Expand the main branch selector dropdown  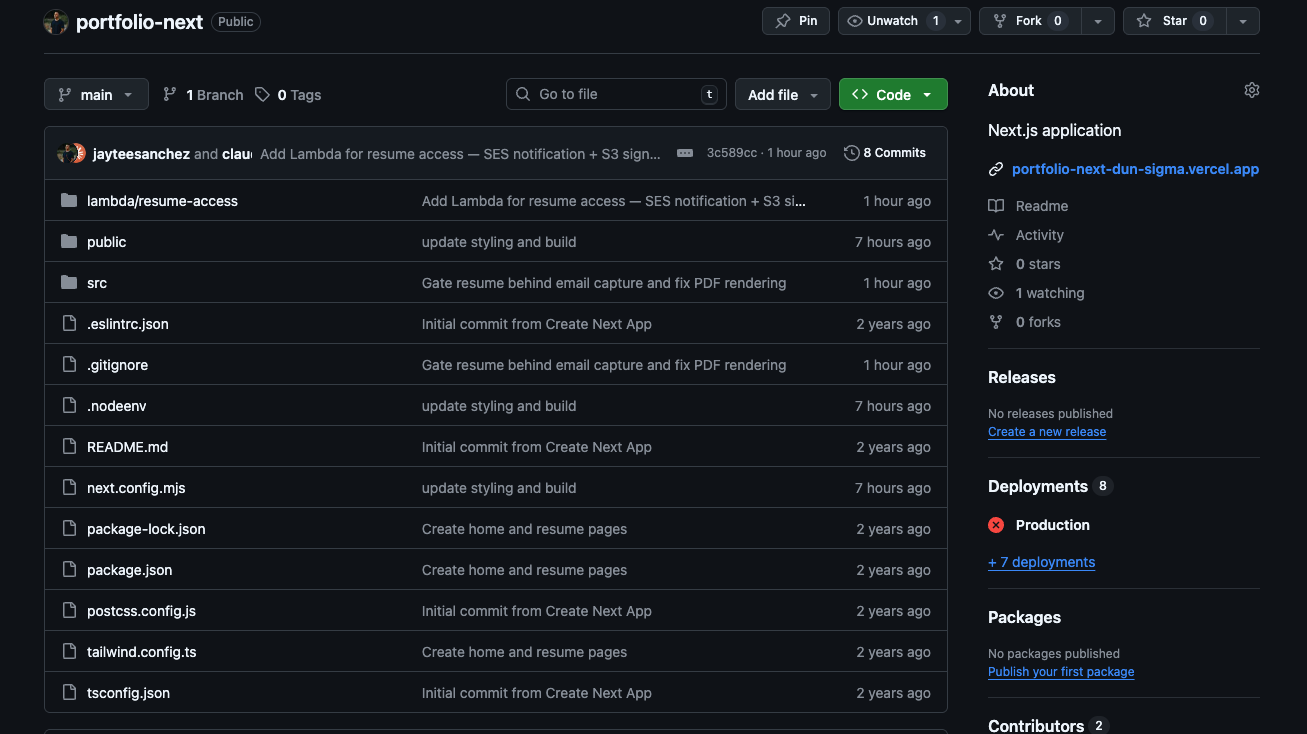point(96,95)
